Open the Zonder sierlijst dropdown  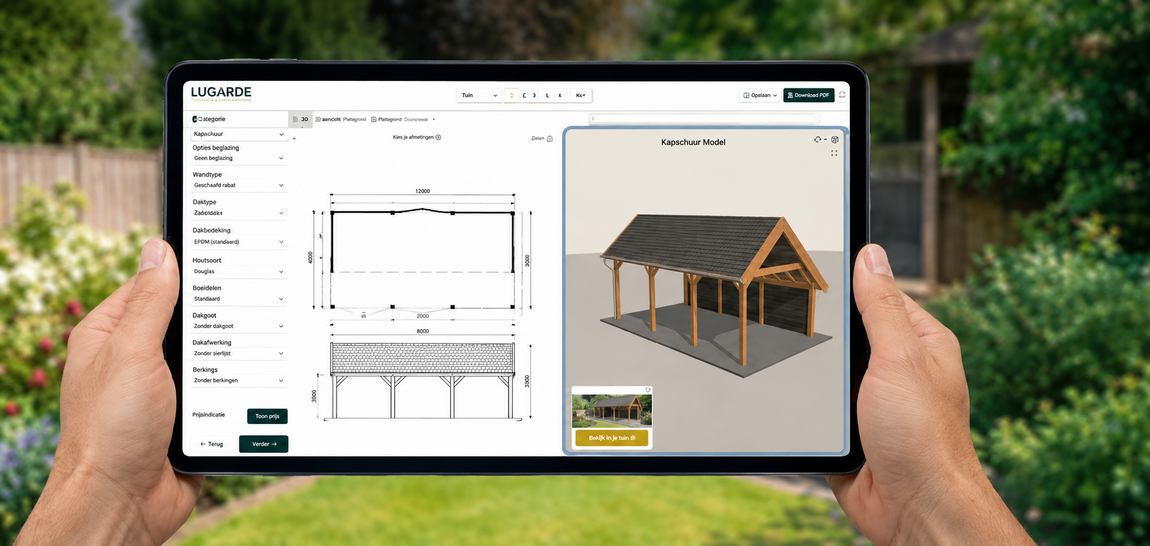coord(238,353)
